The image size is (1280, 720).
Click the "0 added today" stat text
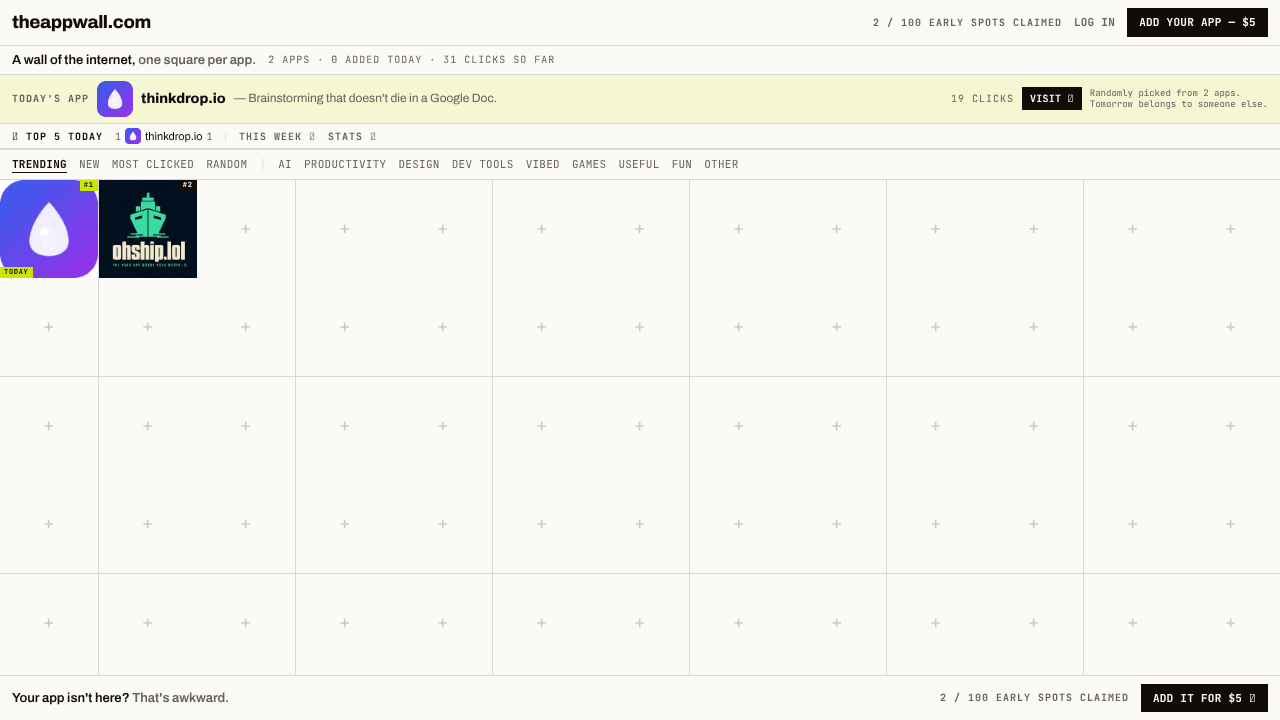pyautogui.click(x=376, y=60)
